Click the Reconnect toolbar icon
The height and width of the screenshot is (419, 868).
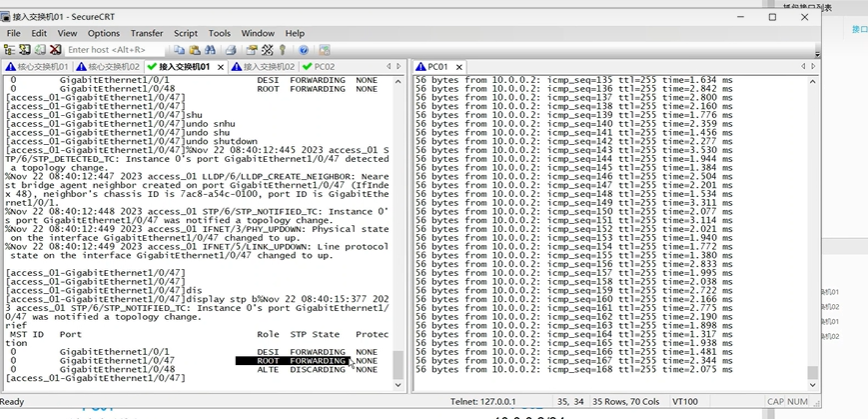[40, 50]
